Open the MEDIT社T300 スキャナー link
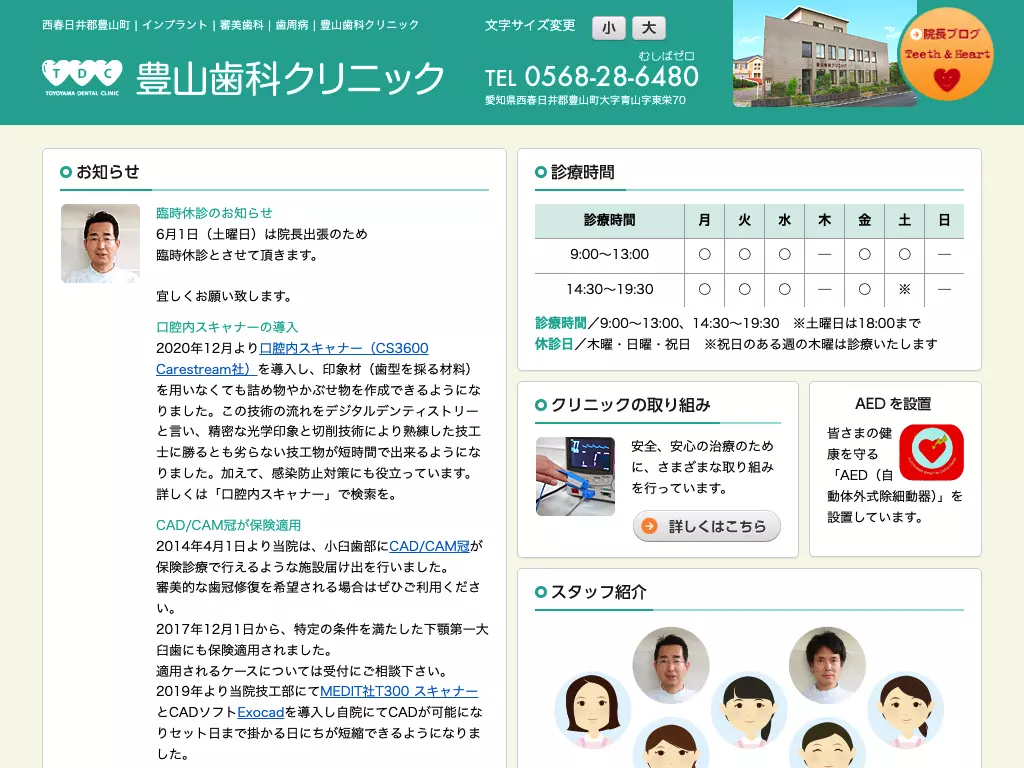The height and width of the screenshot is (768, 1024). 399,691
